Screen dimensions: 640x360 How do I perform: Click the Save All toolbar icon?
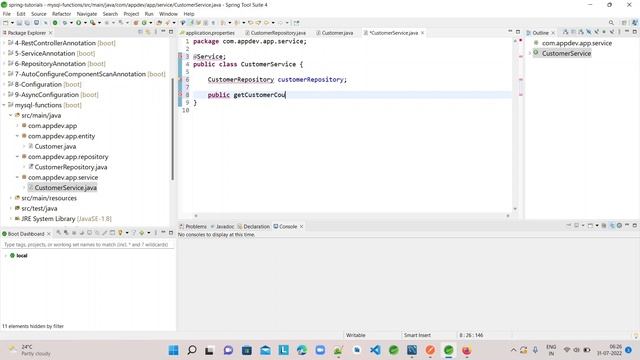pyautogui.click(x=27, y=23)
